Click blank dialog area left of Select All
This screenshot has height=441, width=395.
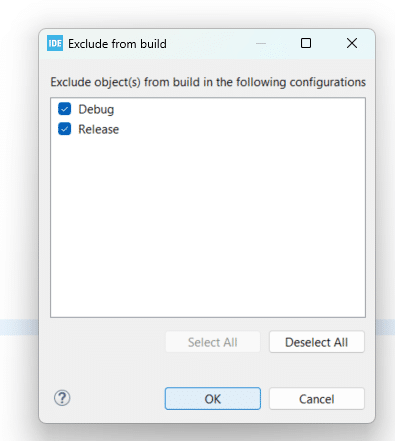[107, 342]
